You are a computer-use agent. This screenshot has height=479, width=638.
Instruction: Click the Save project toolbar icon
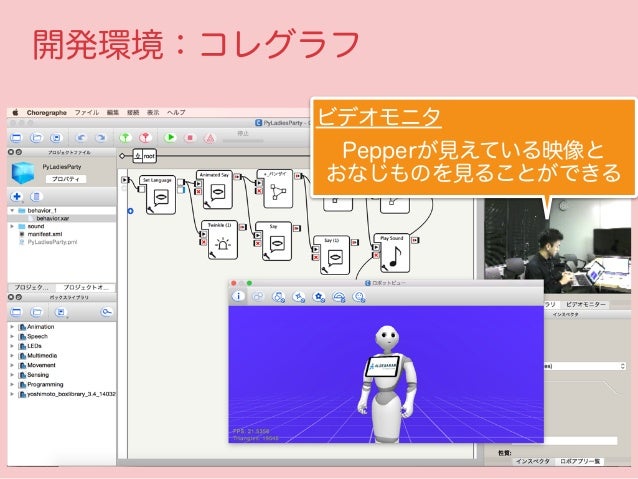click(x=56, y=138)
